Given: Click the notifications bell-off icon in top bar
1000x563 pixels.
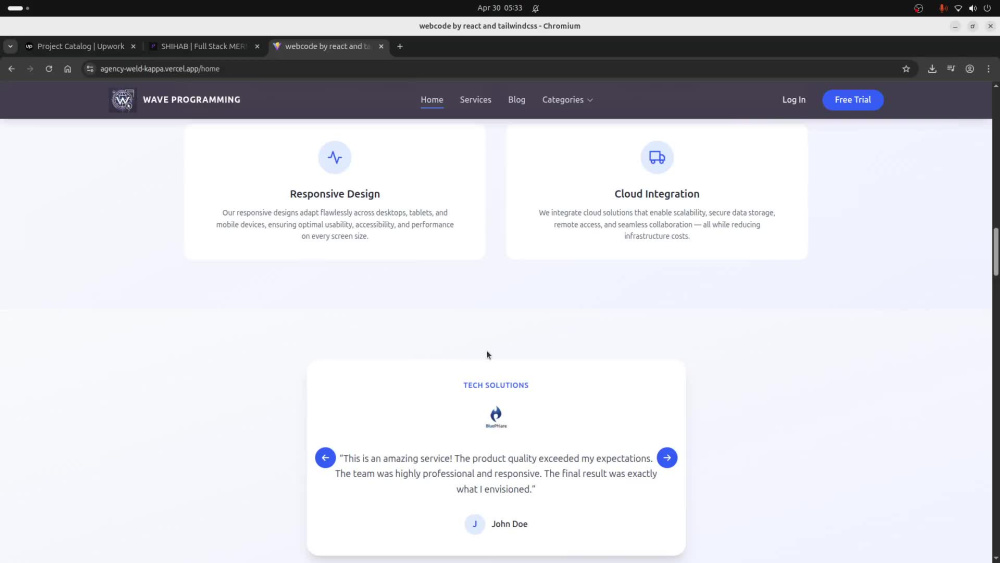Looking at the screenshot, I should (536, 8).
